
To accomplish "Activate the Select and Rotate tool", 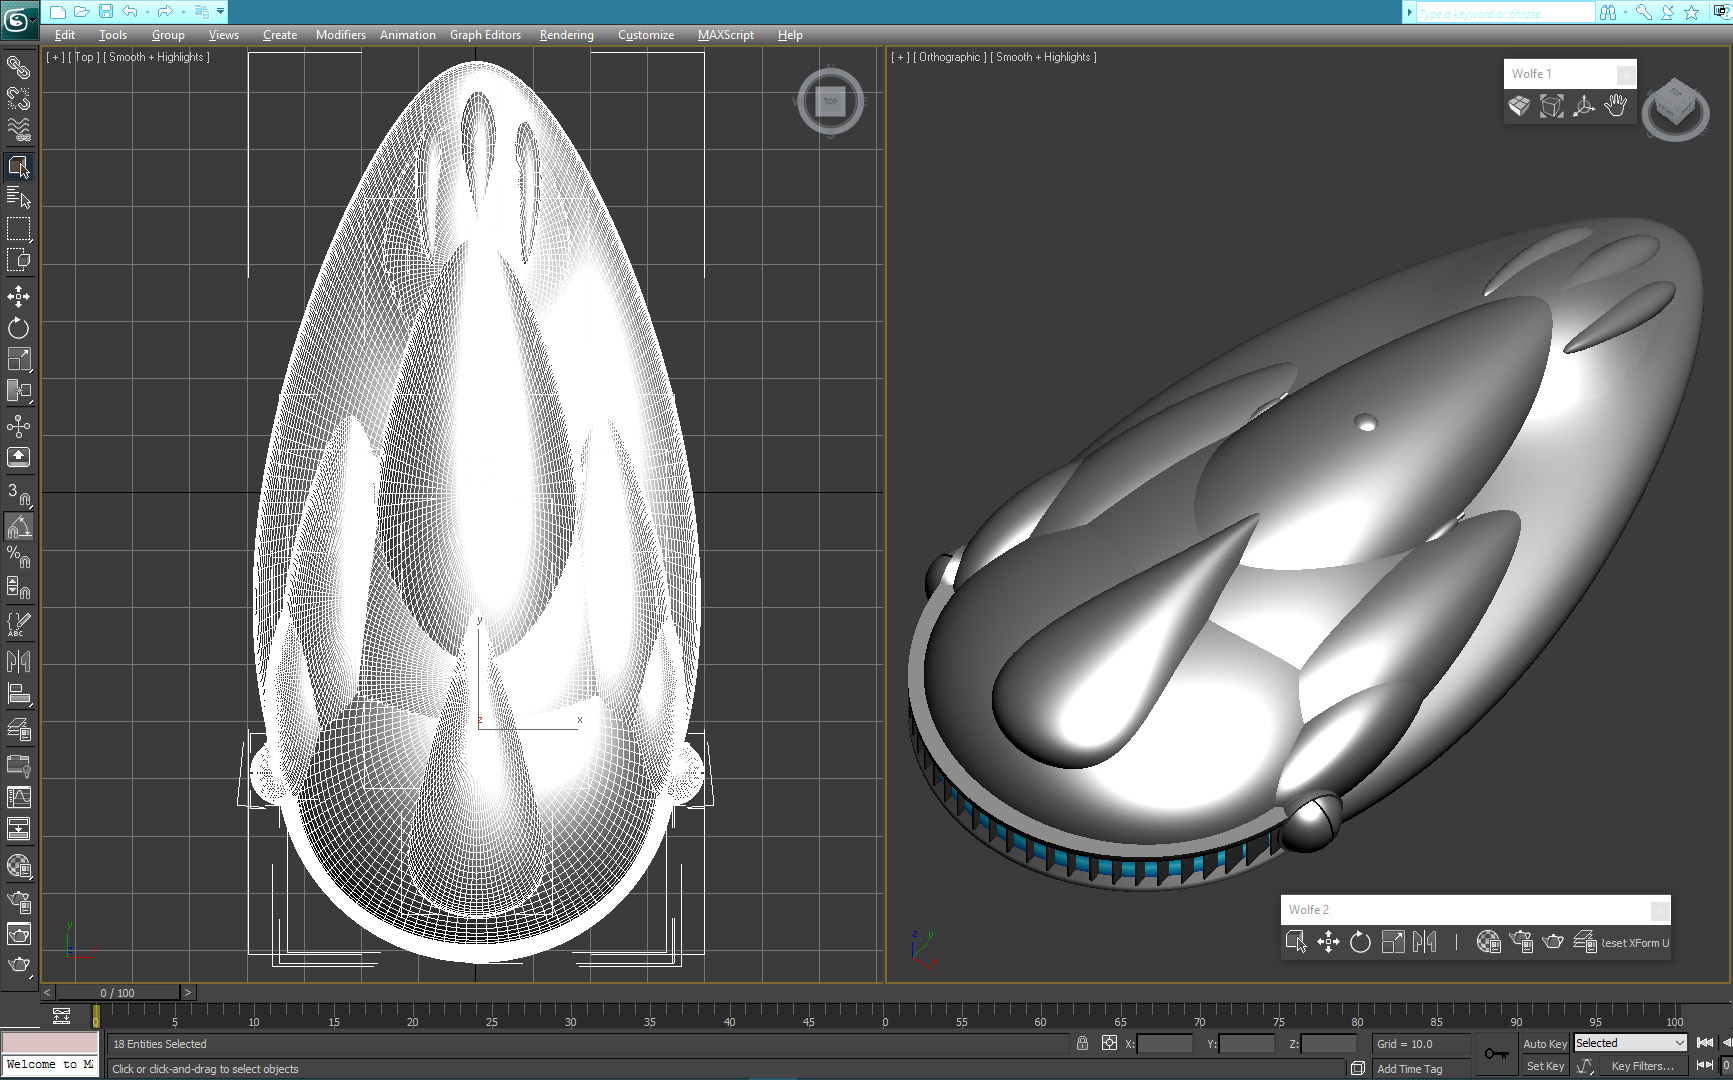I will pos(18,328).
